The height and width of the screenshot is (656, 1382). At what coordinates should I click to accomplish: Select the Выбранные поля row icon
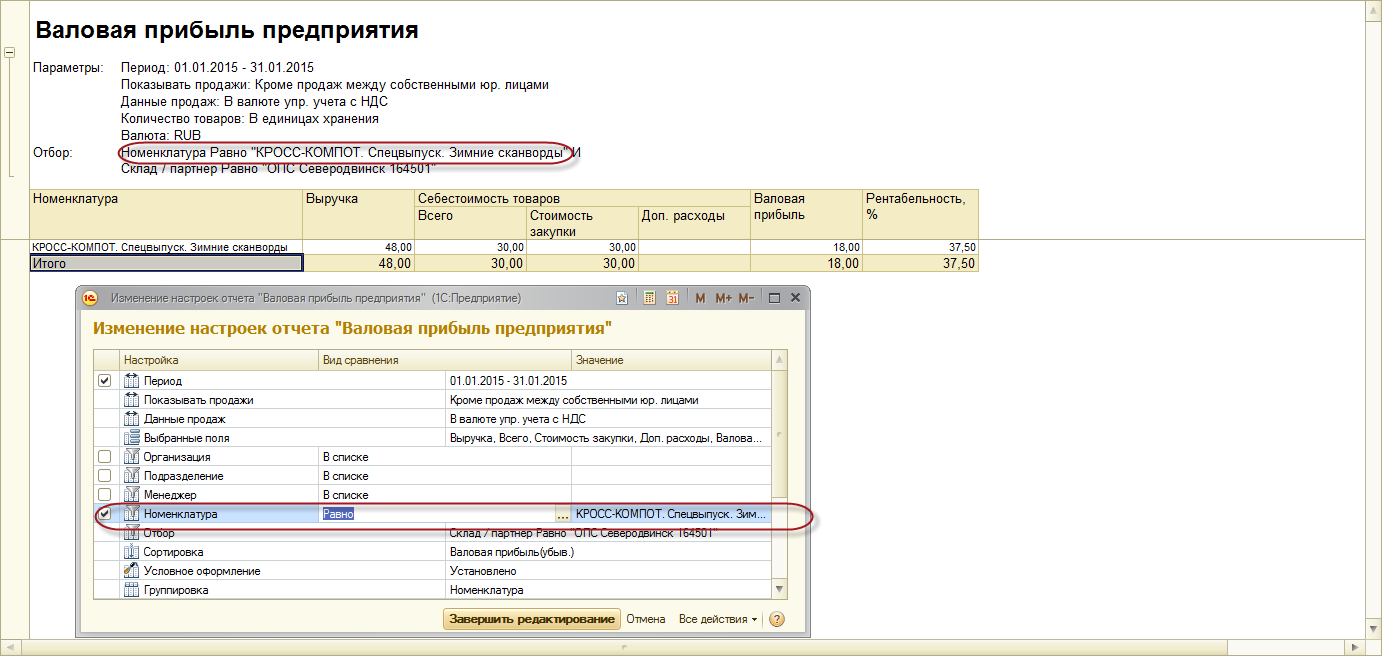click(x=130, y=438)
